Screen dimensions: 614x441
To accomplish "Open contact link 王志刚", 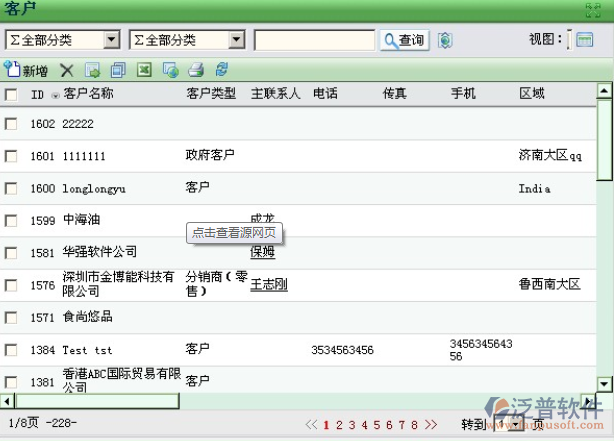I will (x=269, y=284).
